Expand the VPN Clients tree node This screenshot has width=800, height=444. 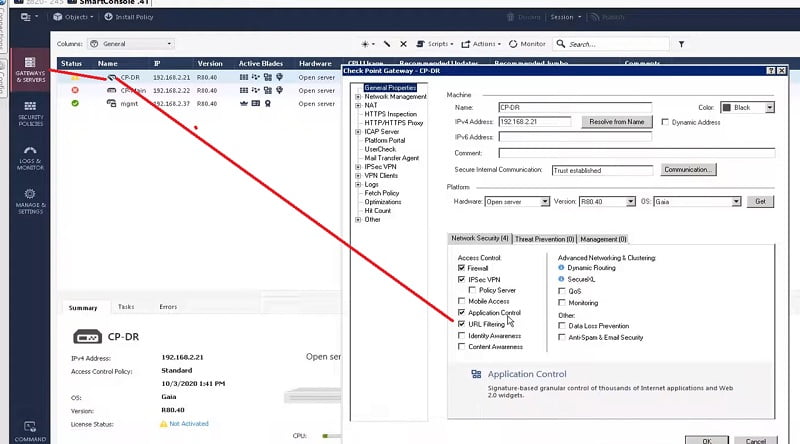point(358,176)
